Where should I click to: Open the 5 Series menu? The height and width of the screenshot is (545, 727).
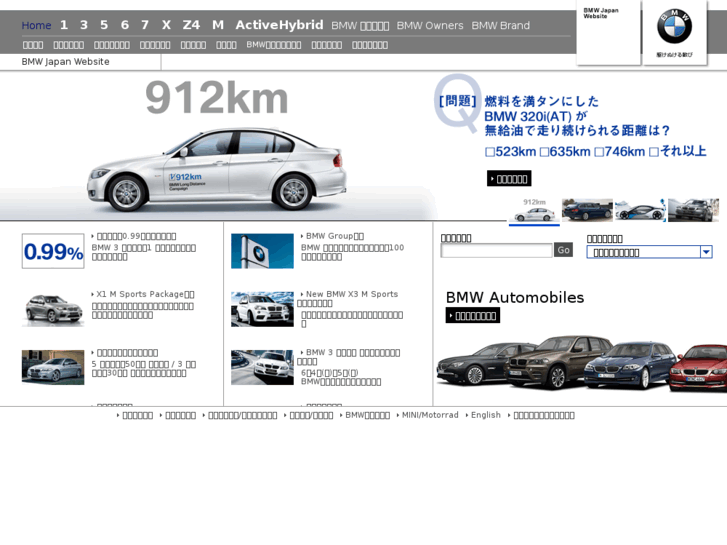point(104,25)
